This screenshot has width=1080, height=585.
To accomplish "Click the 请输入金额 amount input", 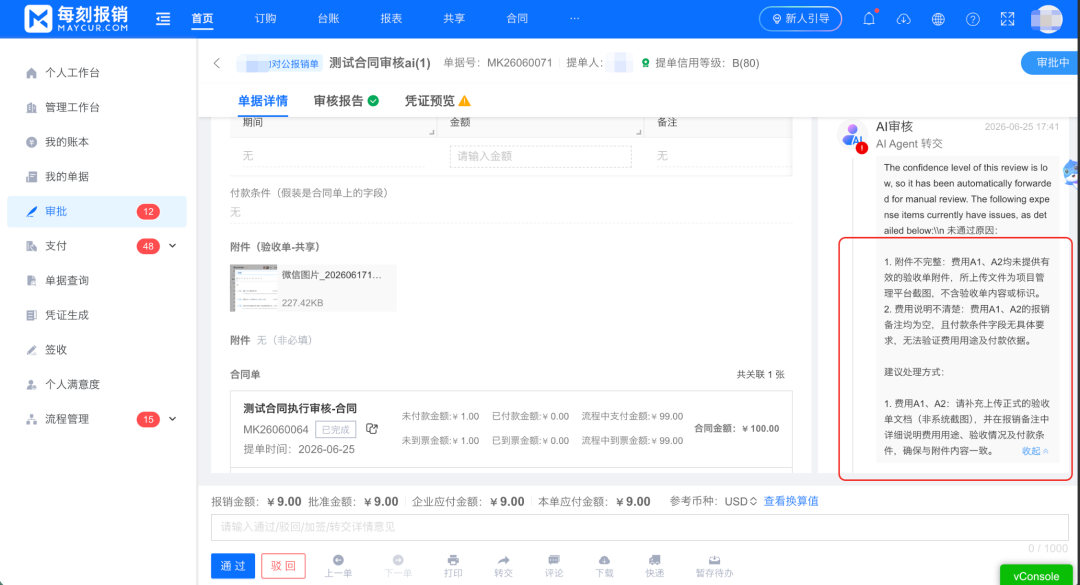I will pyautogui.click(x=541, y=156).
